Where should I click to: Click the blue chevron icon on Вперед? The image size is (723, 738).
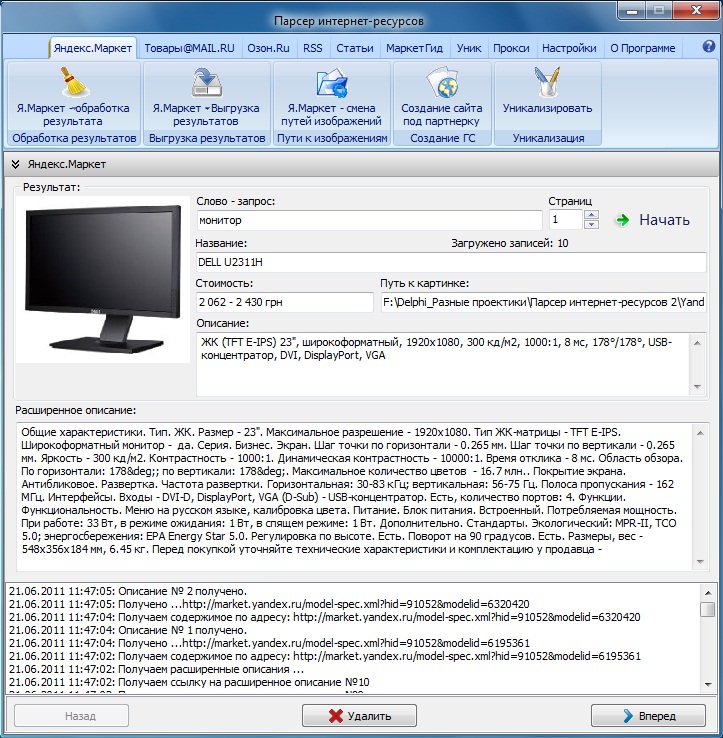(628, 716)
